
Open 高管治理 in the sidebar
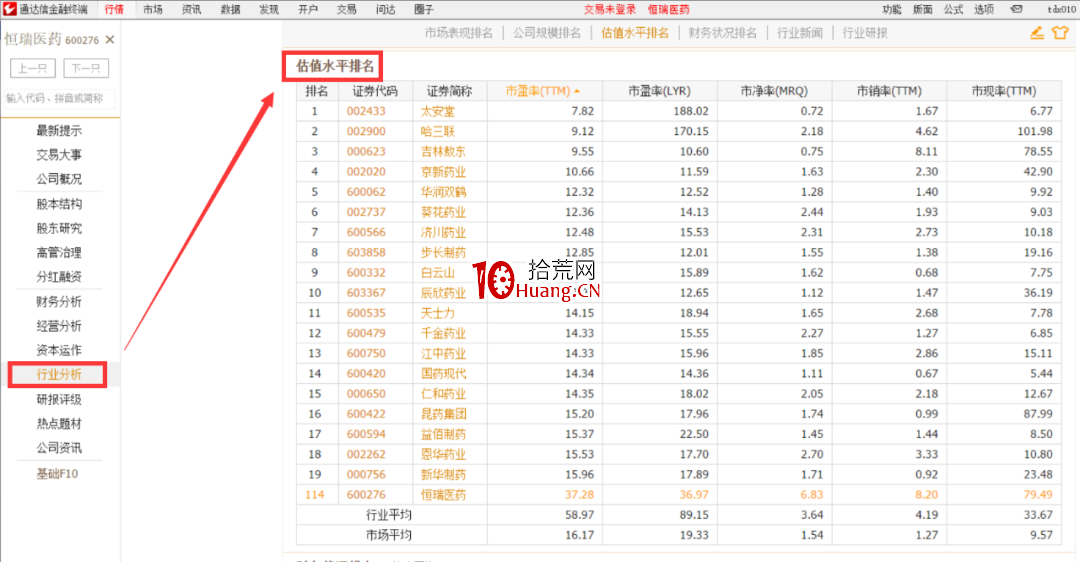point(59,252)
